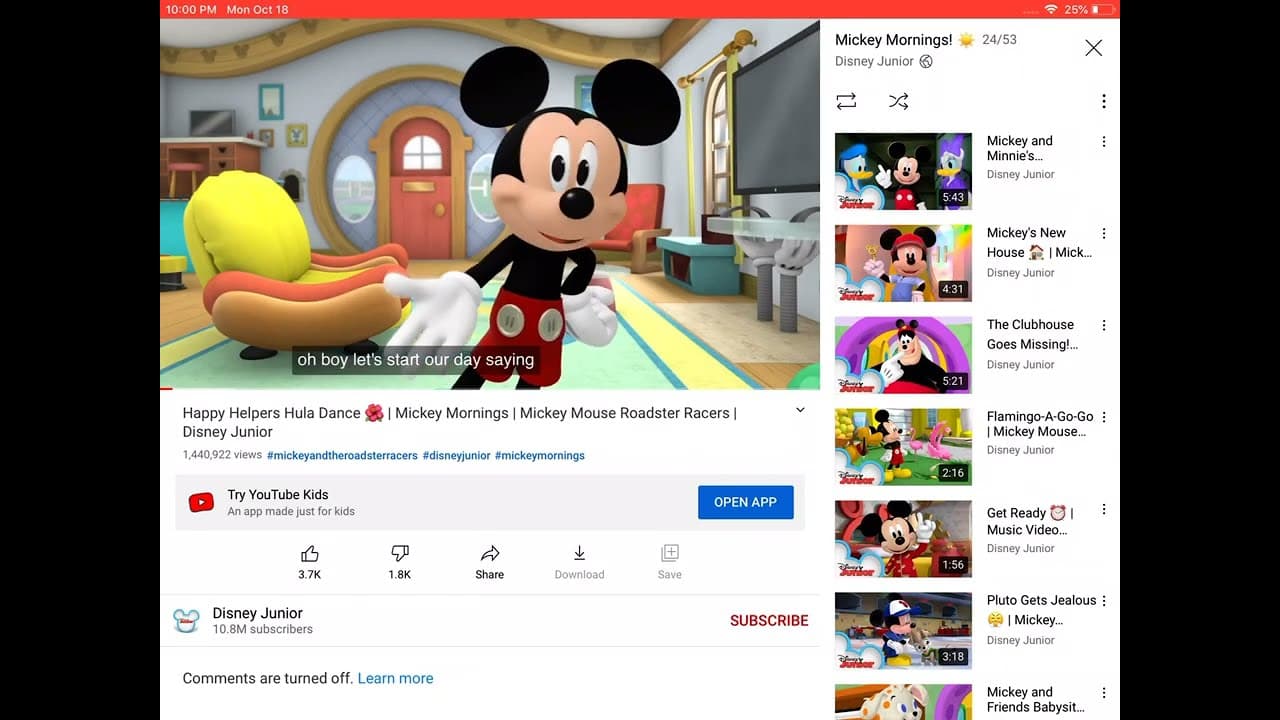Click the YouTube Kids logo icon
This screenshot has width=1280, height=720.
[201, 502]
